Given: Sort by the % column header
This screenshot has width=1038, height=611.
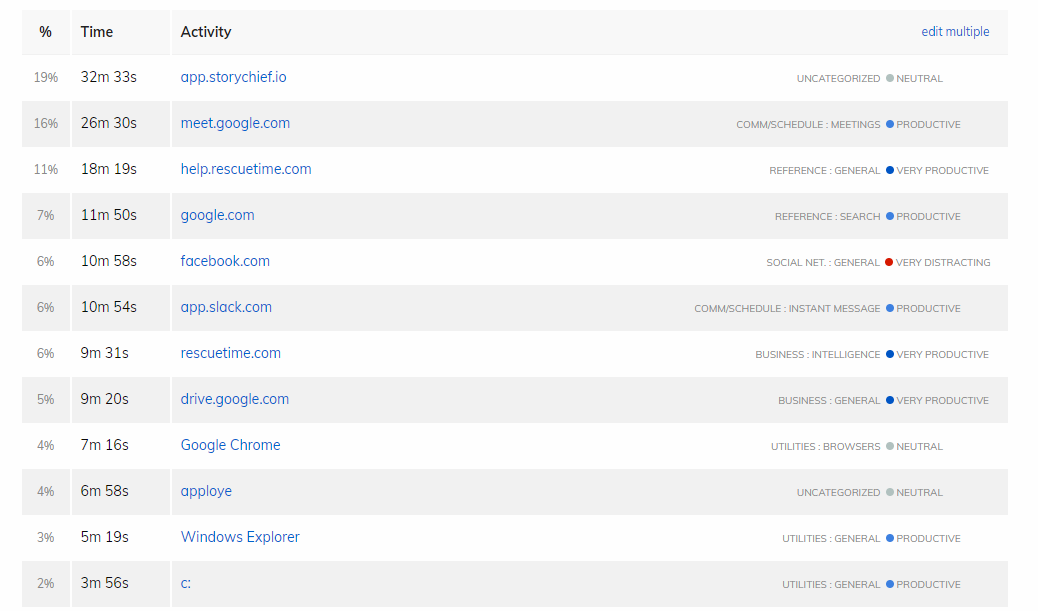Looking at the screenshot, I should (45, 32).
